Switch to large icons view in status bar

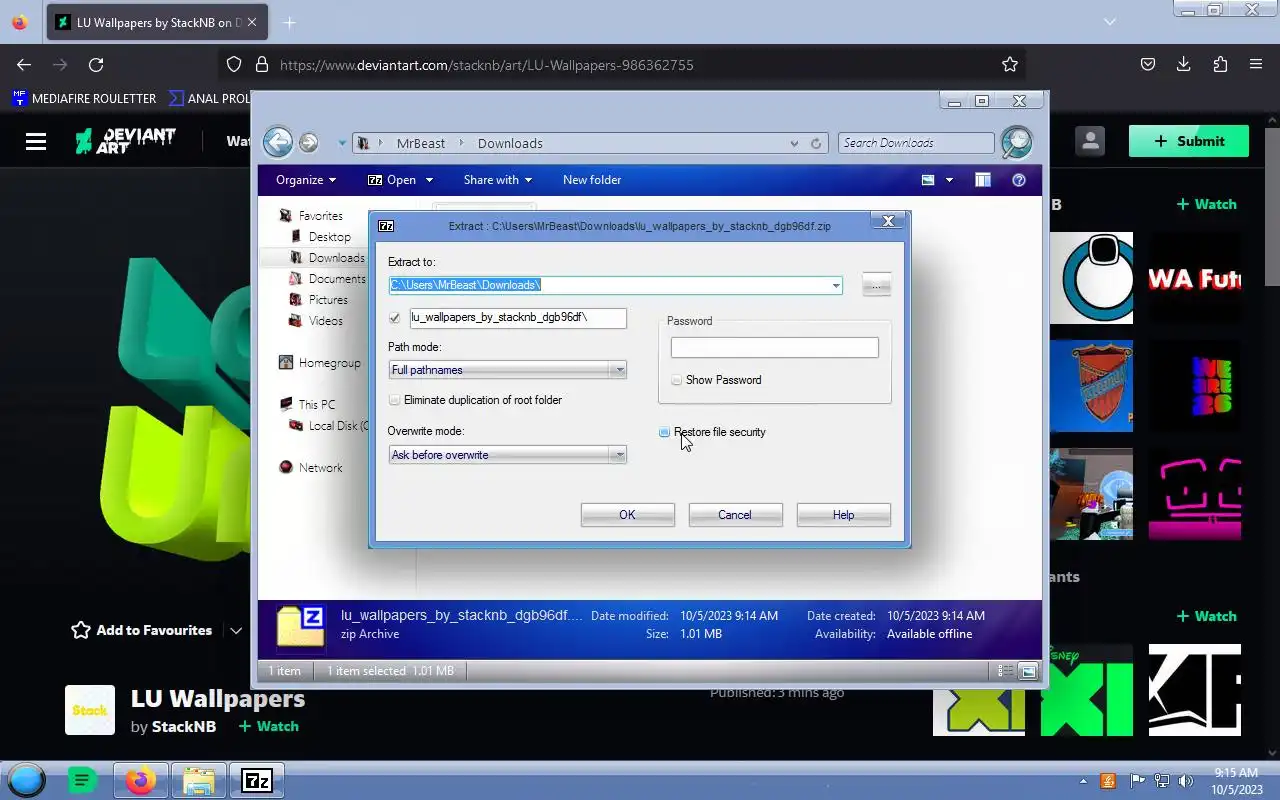click(x=1027, y=671)
